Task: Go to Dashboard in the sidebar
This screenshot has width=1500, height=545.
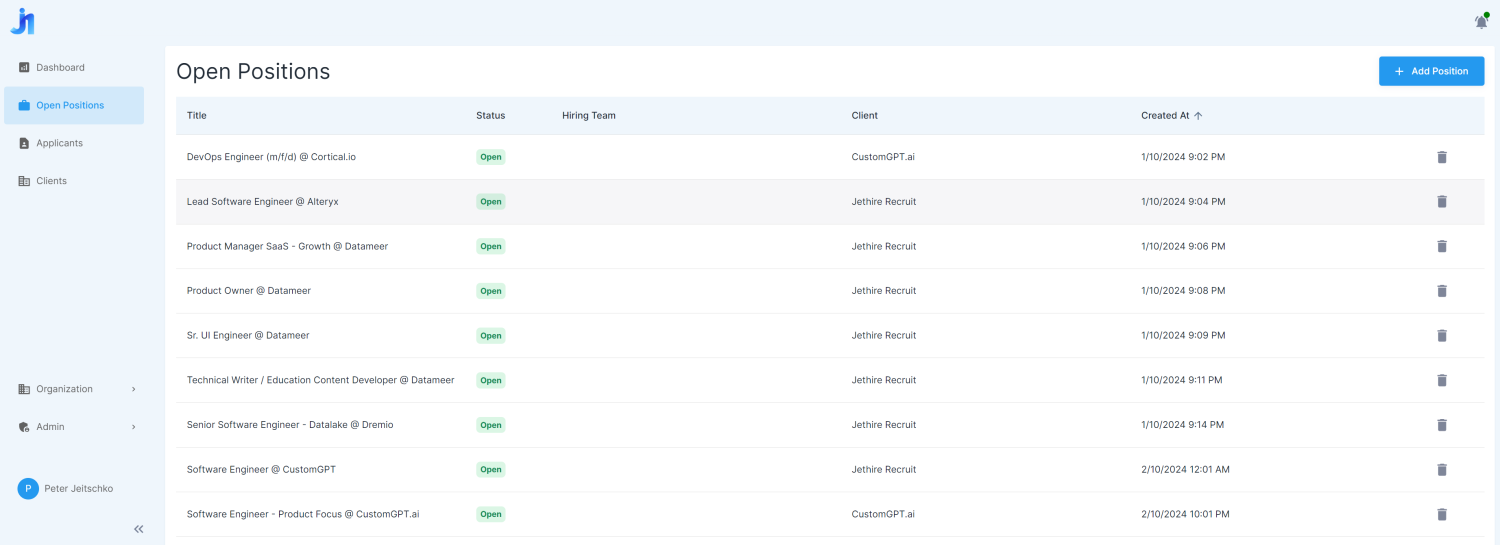Action: click(74, 68)
